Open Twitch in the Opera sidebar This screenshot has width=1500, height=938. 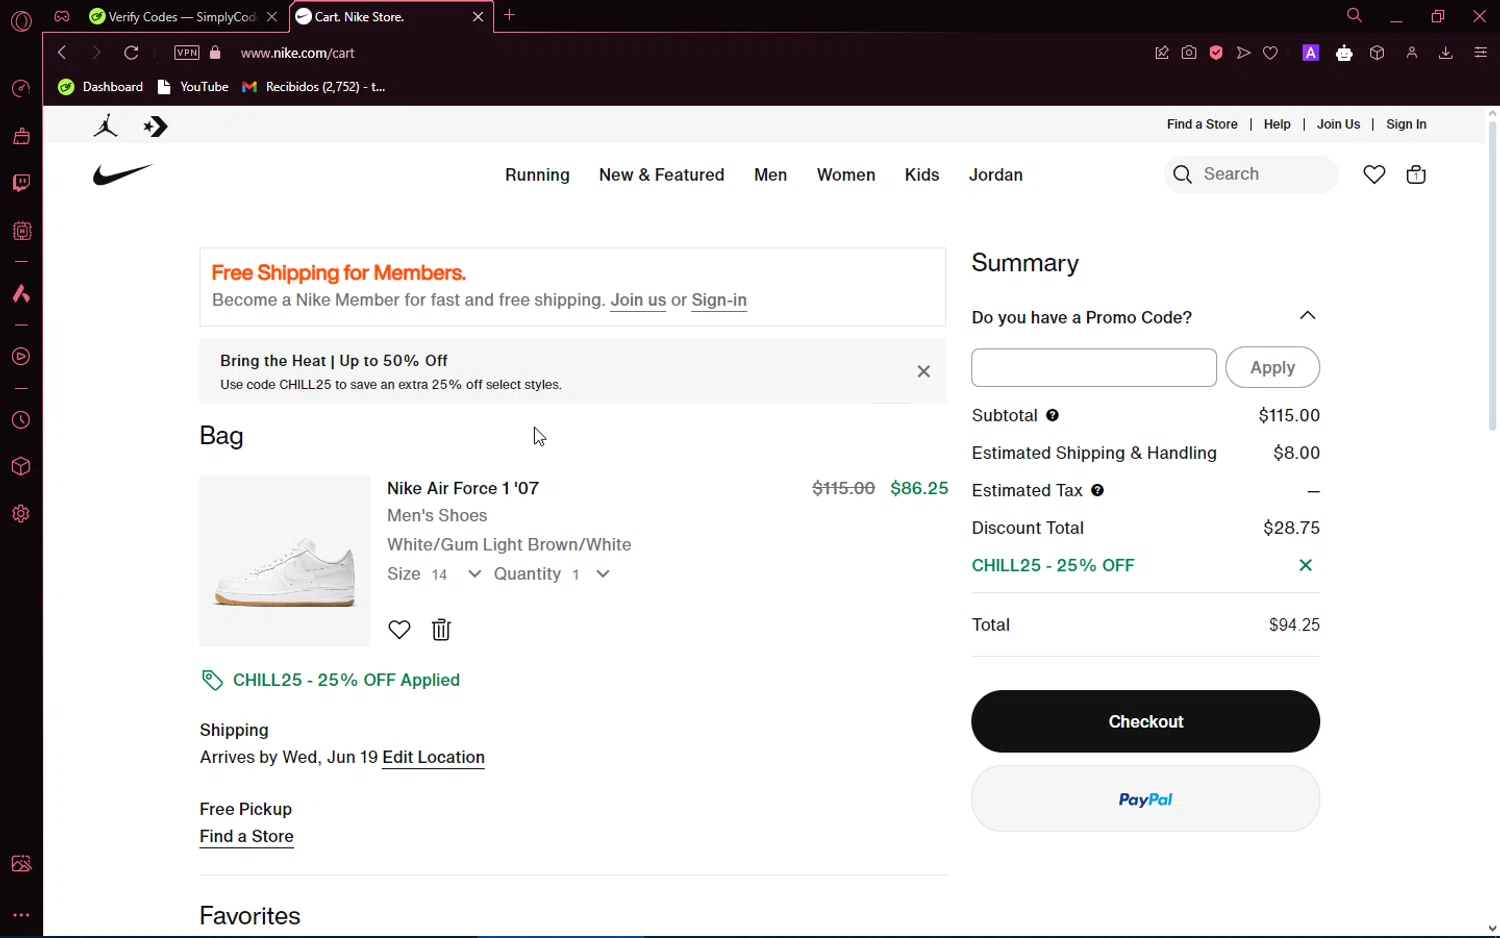click(21, 183)
